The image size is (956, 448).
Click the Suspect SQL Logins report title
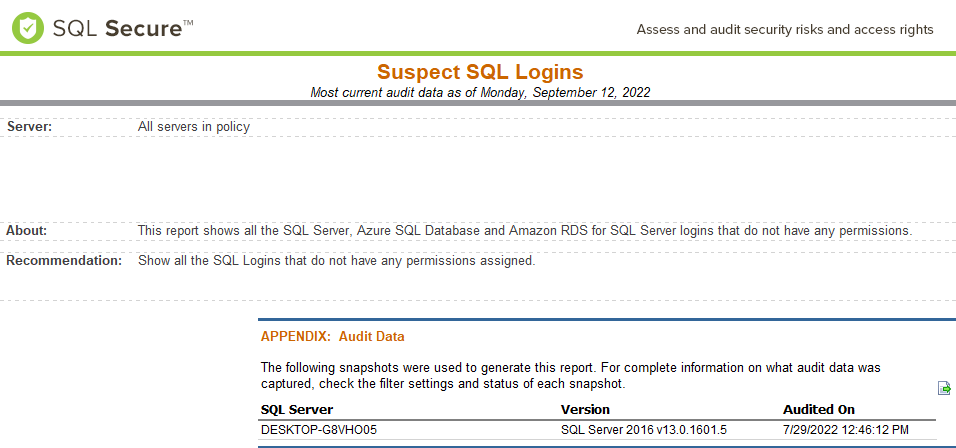tap(480, 72)
